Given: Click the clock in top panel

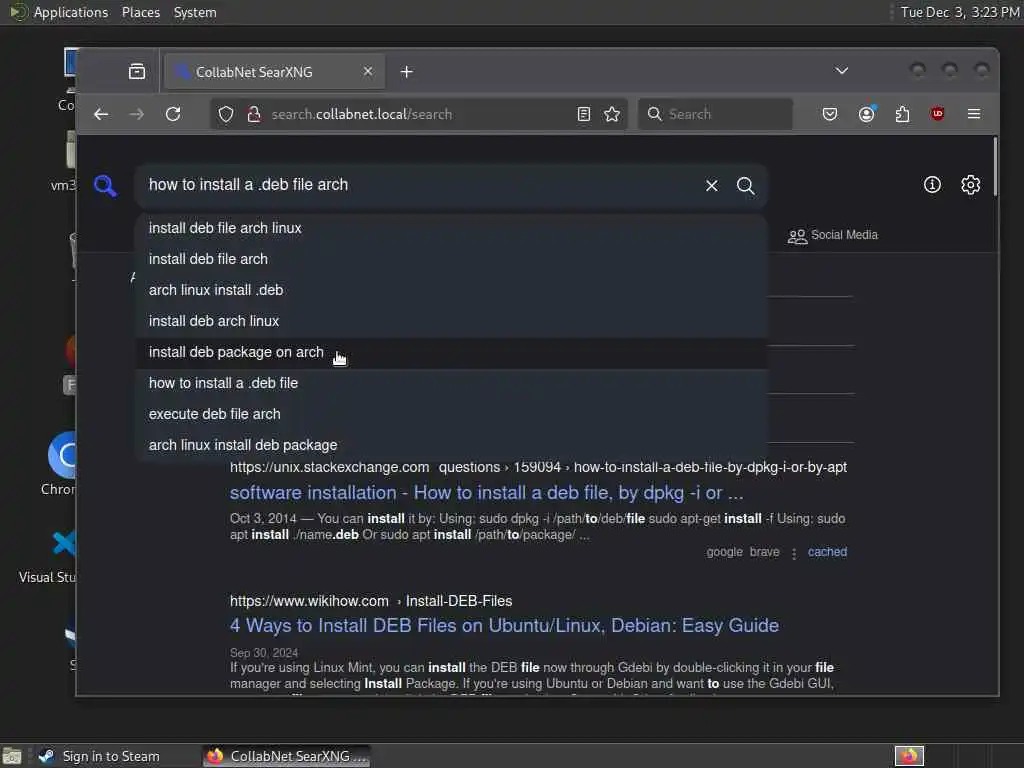Looking at the screenshot, I should [x=960, y=12].
